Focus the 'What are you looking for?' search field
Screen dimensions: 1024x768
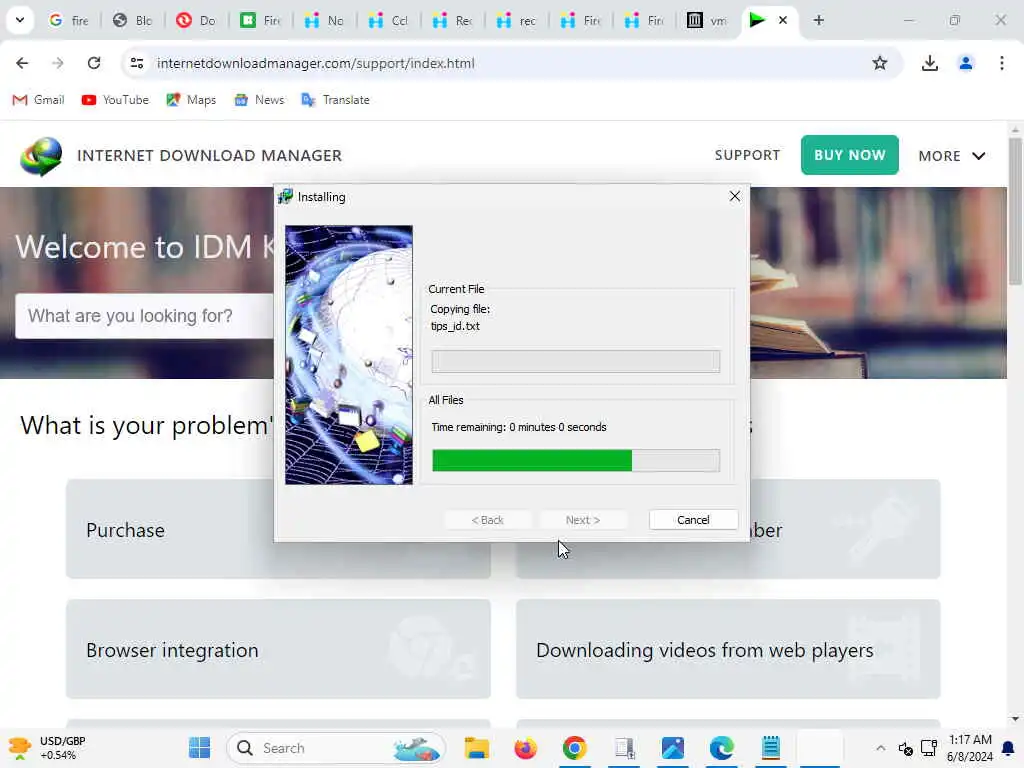(144, 316)
